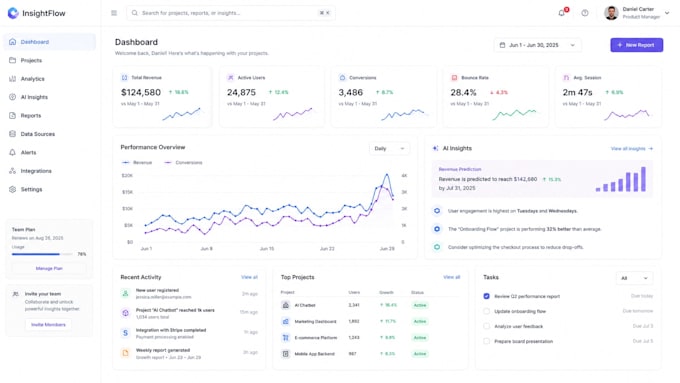Click the Invite Members button

[x=48, y=324]
